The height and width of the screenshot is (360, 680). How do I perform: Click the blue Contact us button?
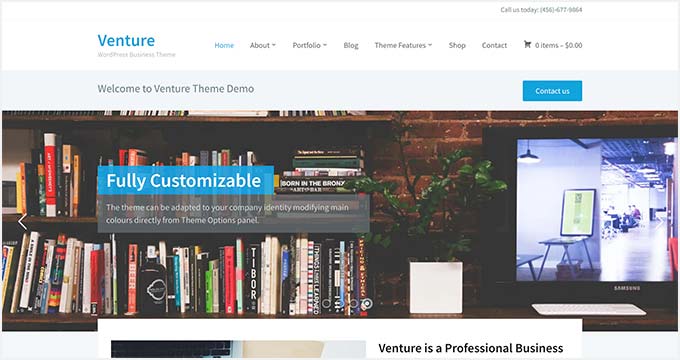pyautogui.click(x=552, y=91)
